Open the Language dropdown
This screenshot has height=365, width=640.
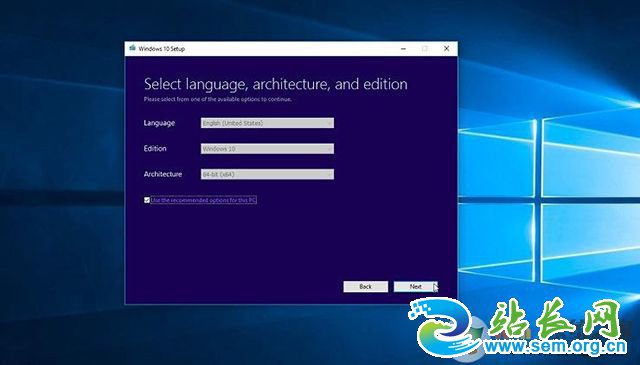267,123
